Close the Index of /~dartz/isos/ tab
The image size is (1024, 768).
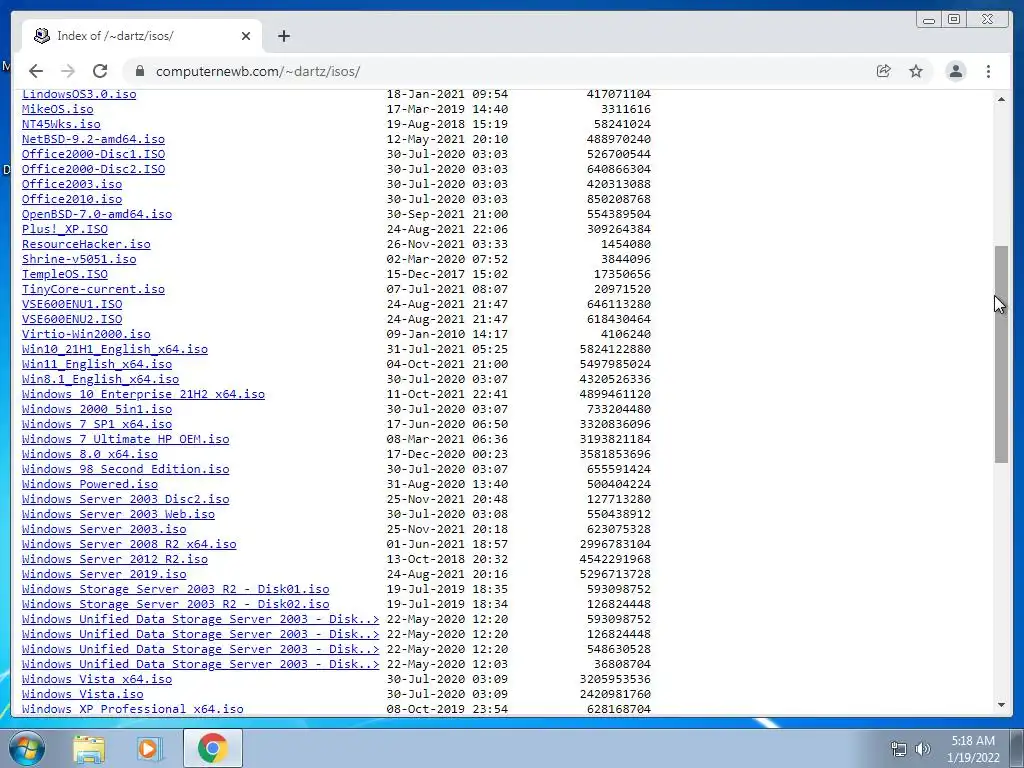(246, 36)
